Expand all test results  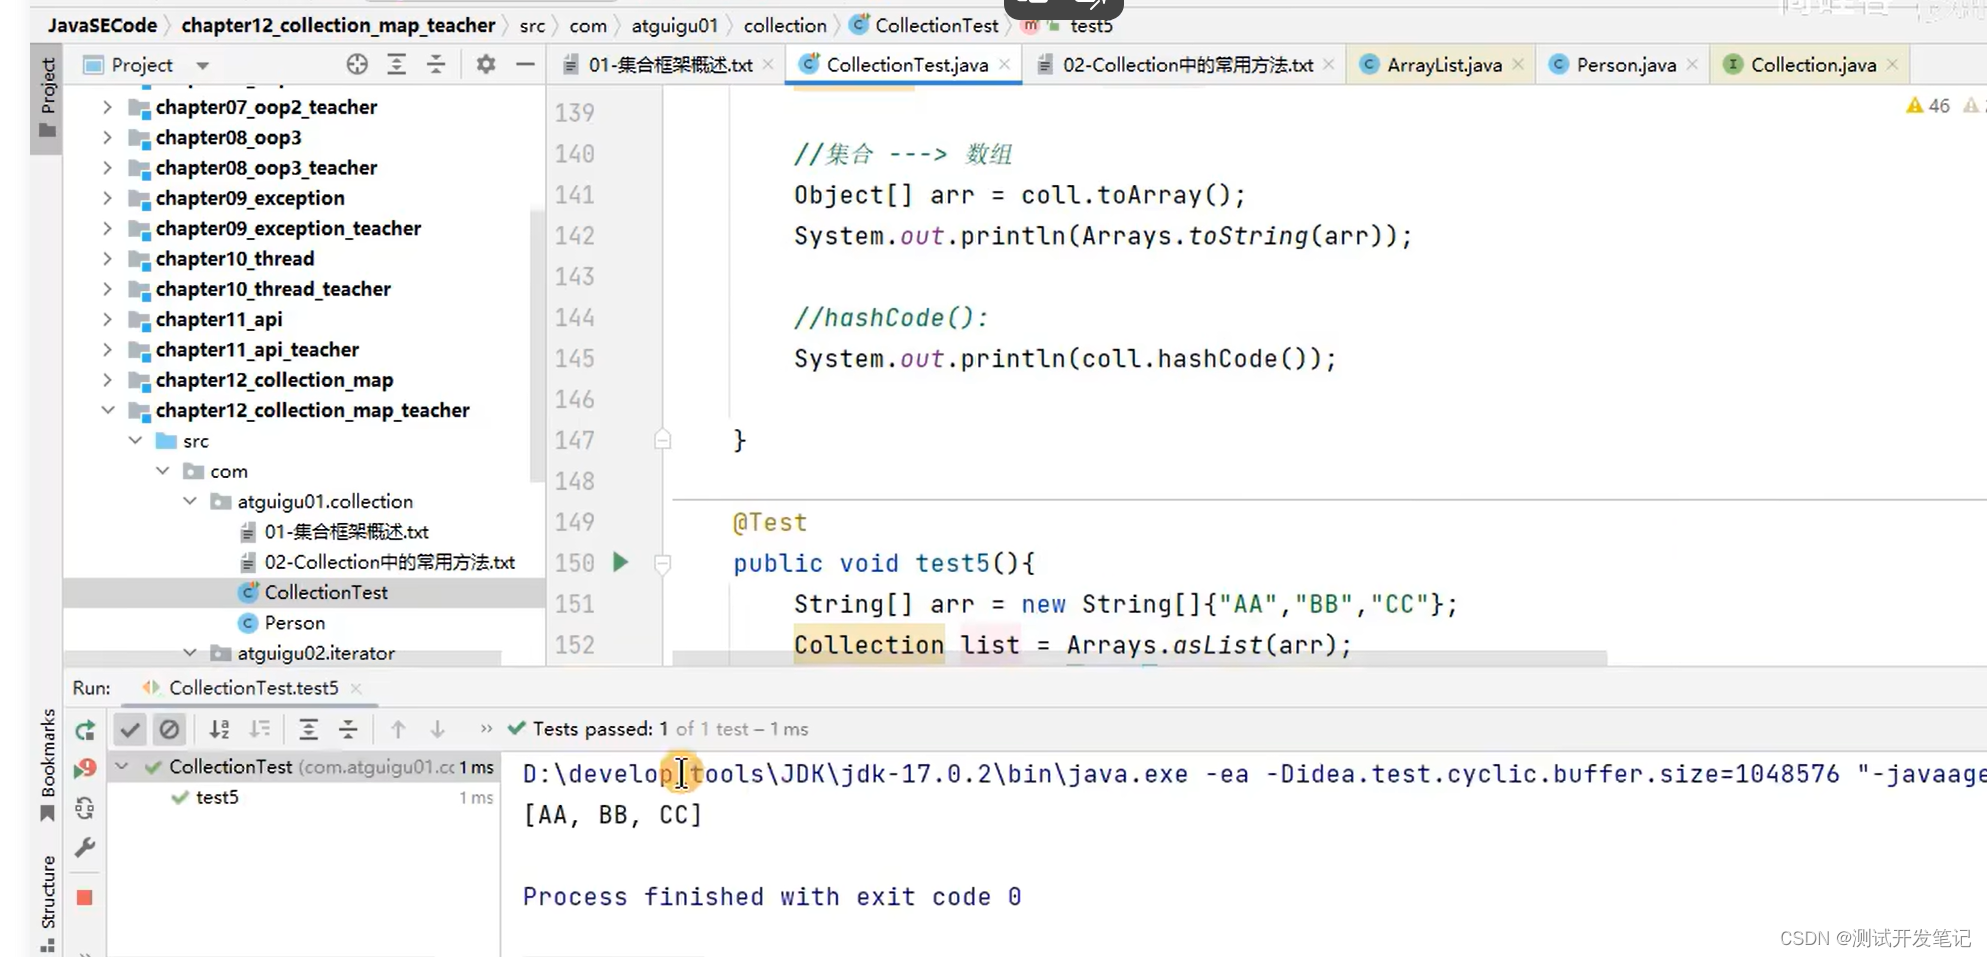(x=309, y=729)
